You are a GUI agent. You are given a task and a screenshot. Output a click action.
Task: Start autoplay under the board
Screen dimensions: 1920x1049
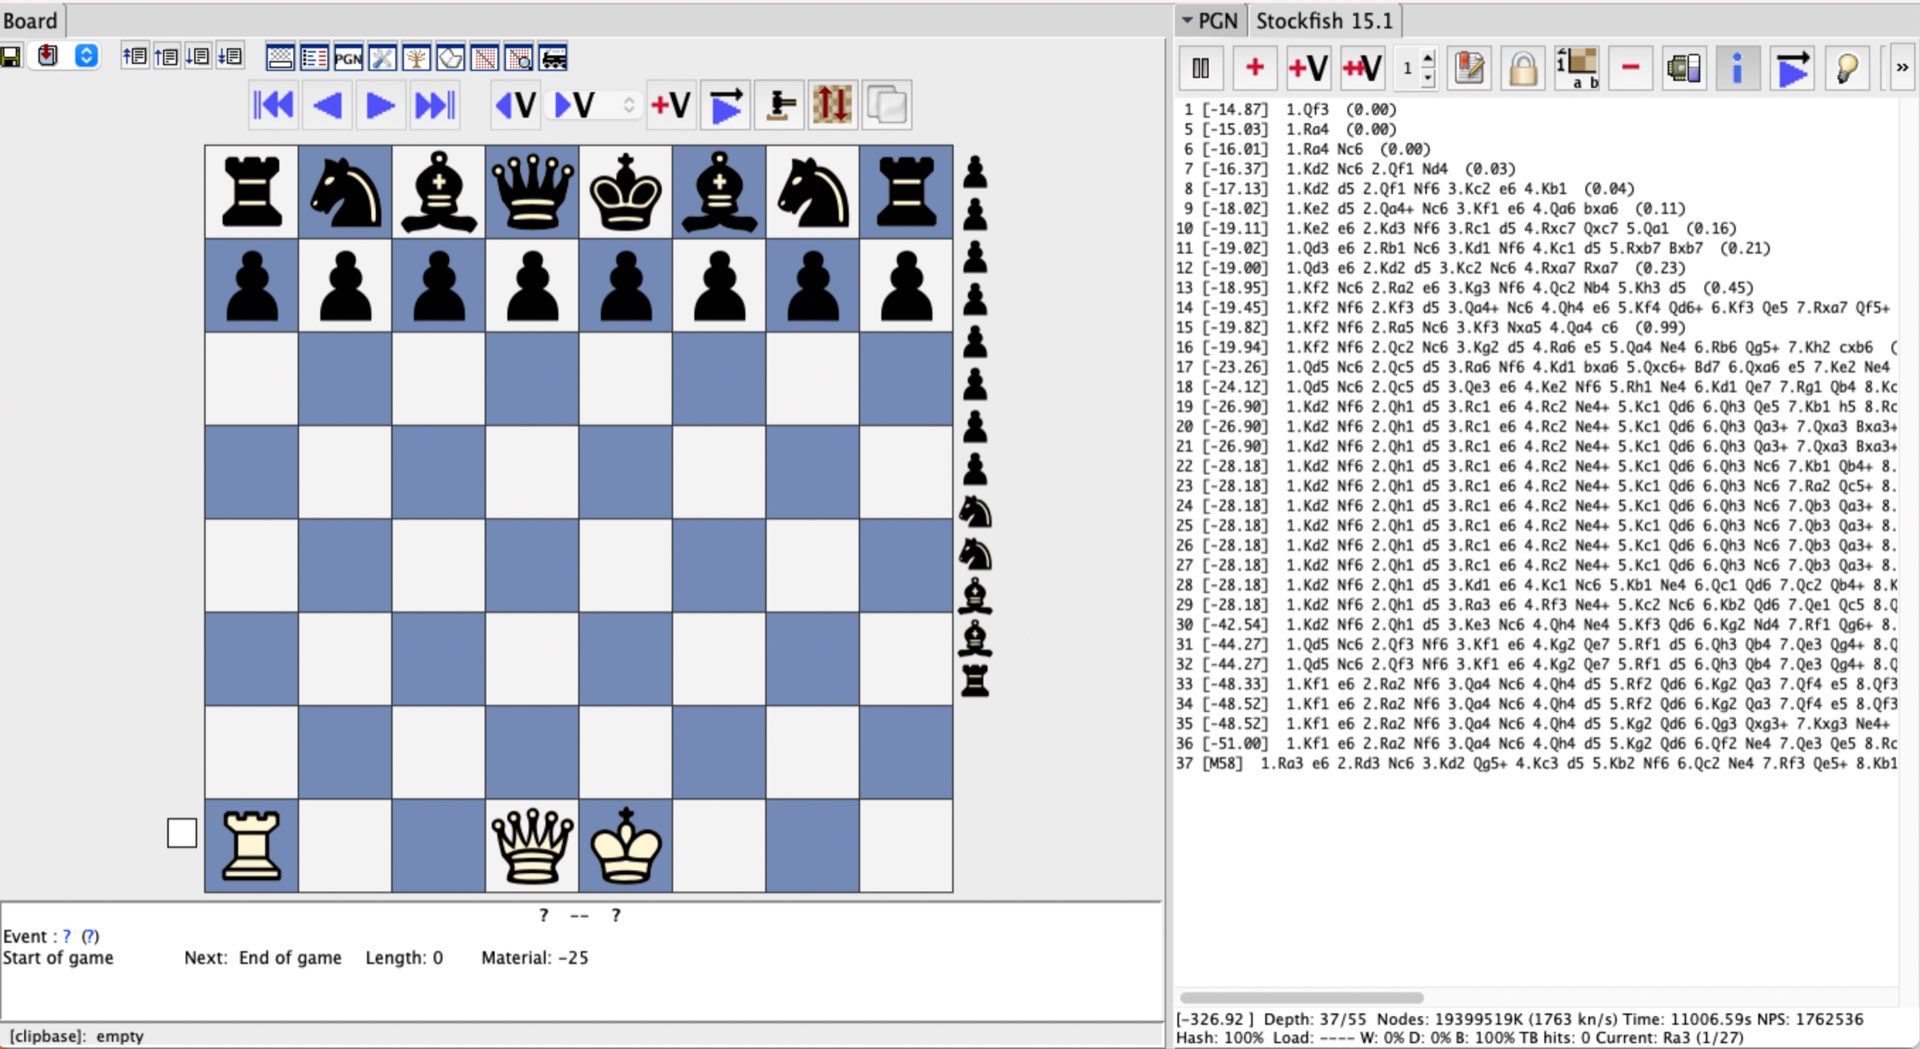coord(726,105)
